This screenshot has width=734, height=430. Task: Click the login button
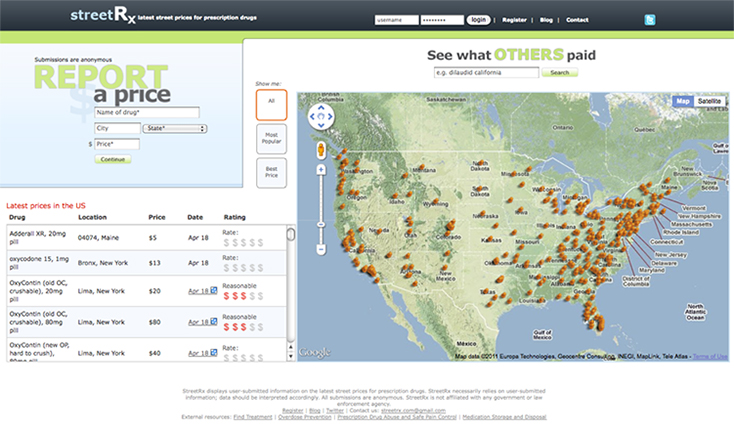click(x=478, y=20)
